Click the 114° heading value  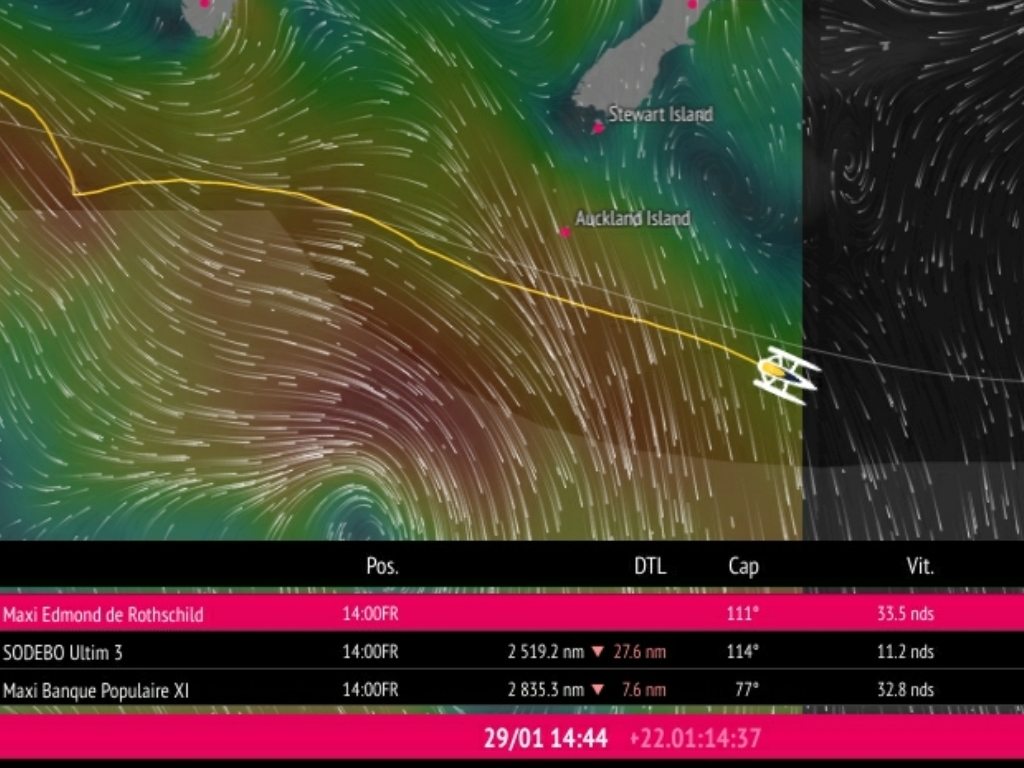(x=743, y=652)
